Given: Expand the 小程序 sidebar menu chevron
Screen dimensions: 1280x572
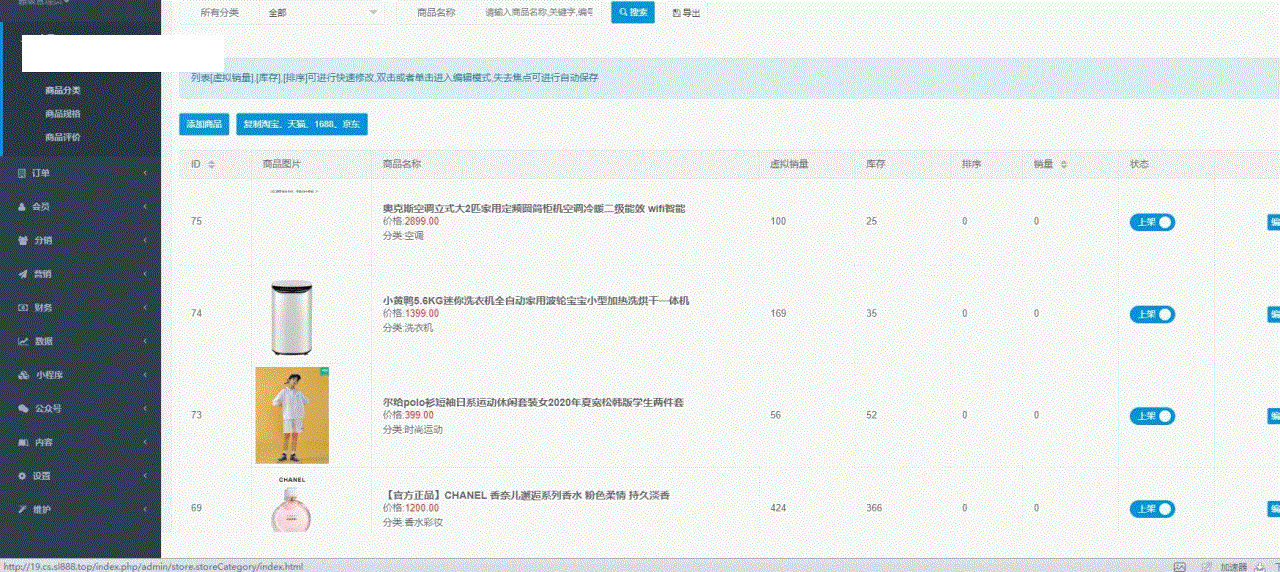Looking at the screenshot, I should (x=145, y=375).
